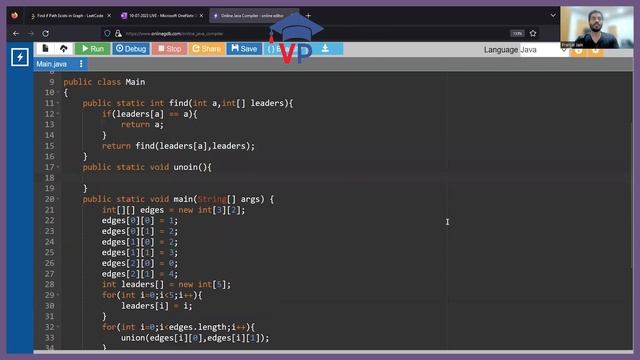
Task: Create a new file with the page icon
Action: 45,49
